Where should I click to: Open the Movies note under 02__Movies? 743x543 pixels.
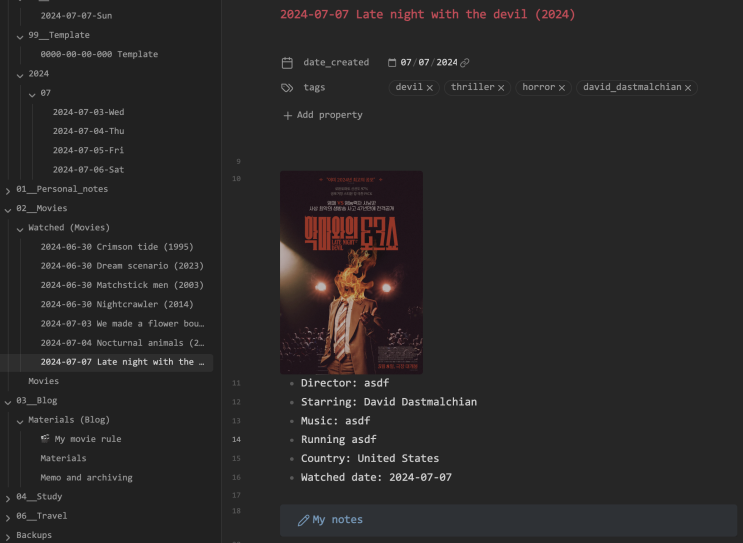coord(44,381)
